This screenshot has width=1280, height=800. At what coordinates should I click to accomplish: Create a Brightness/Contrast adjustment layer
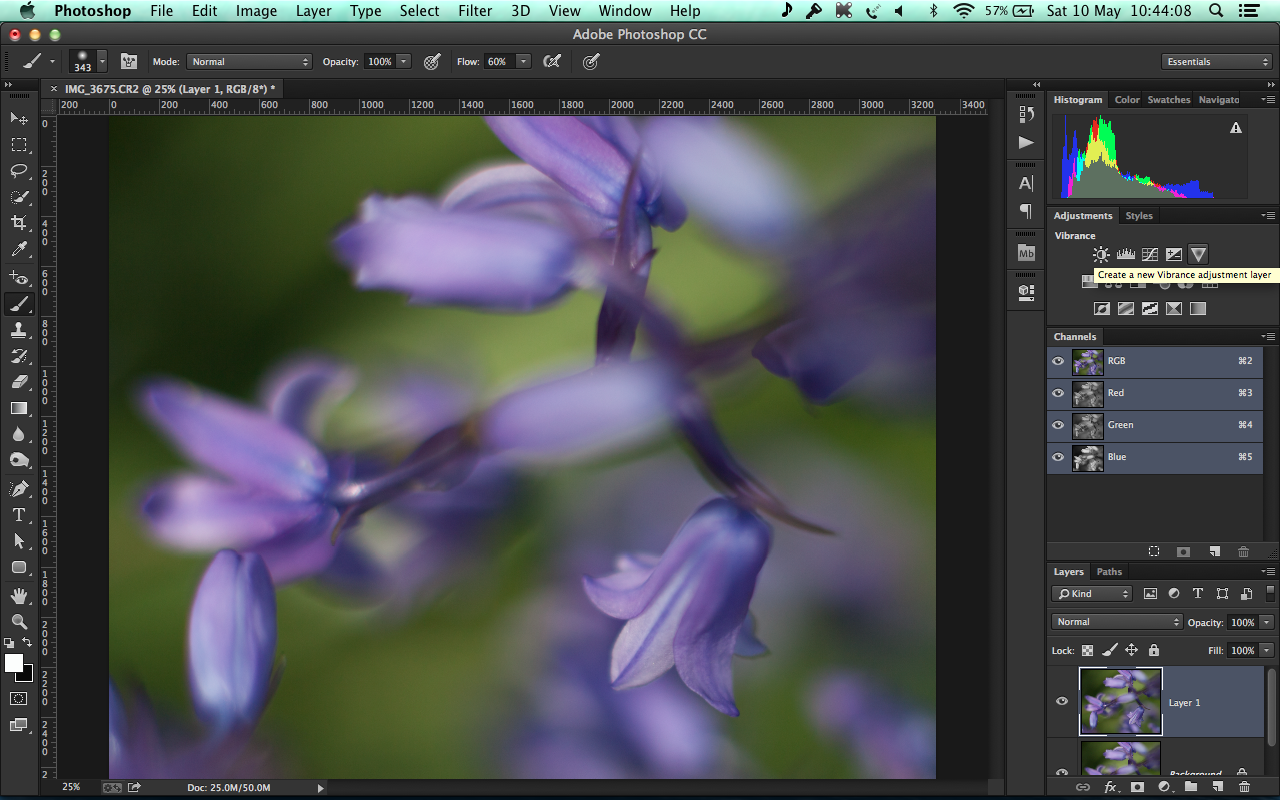1101,255
